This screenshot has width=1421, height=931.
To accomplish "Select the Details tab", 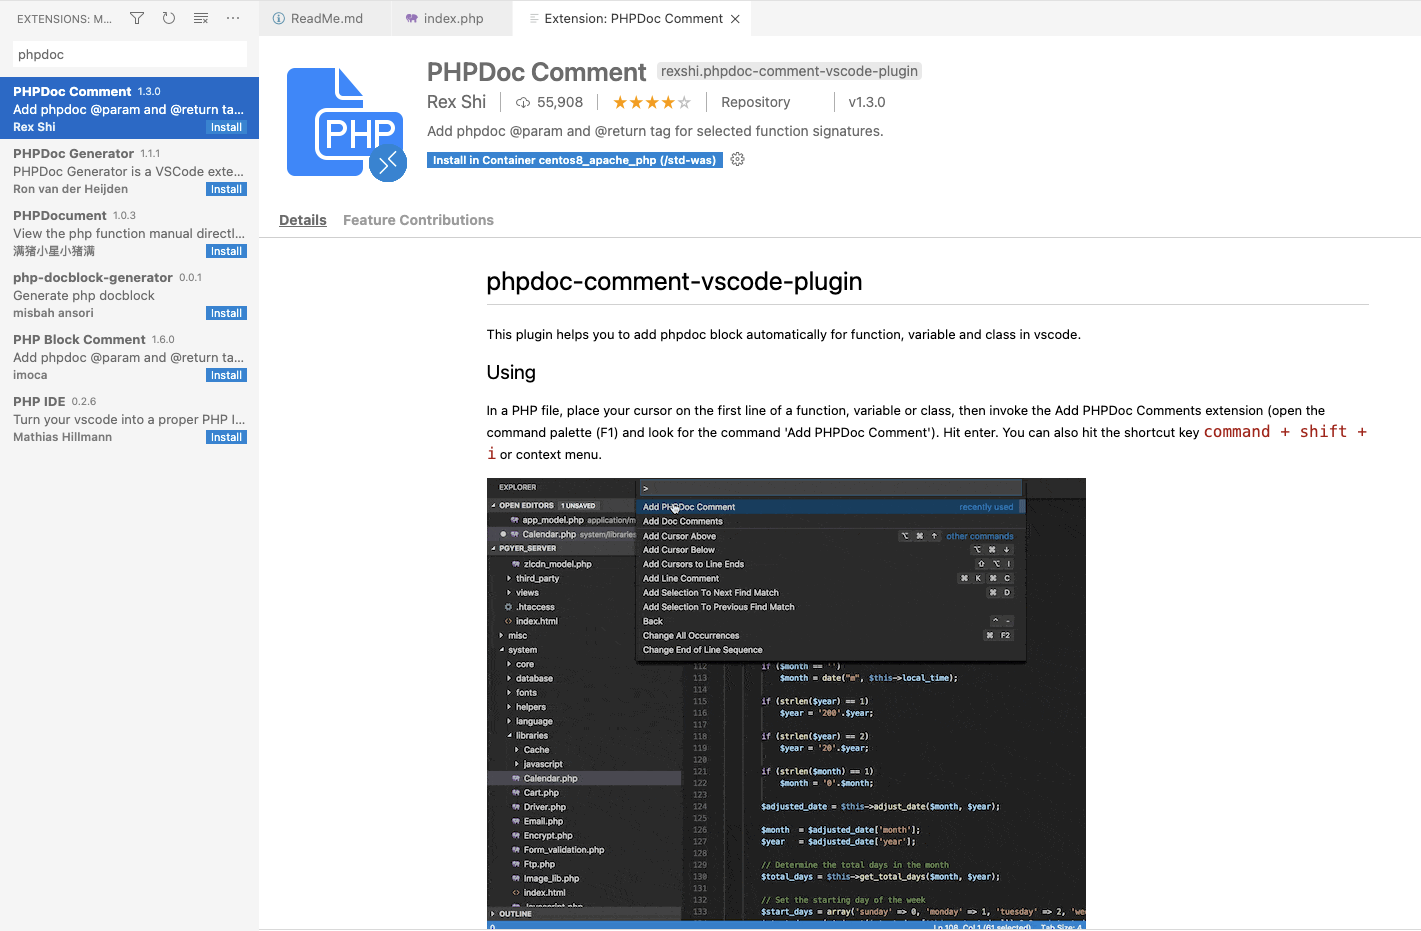I will click(303, 220).
